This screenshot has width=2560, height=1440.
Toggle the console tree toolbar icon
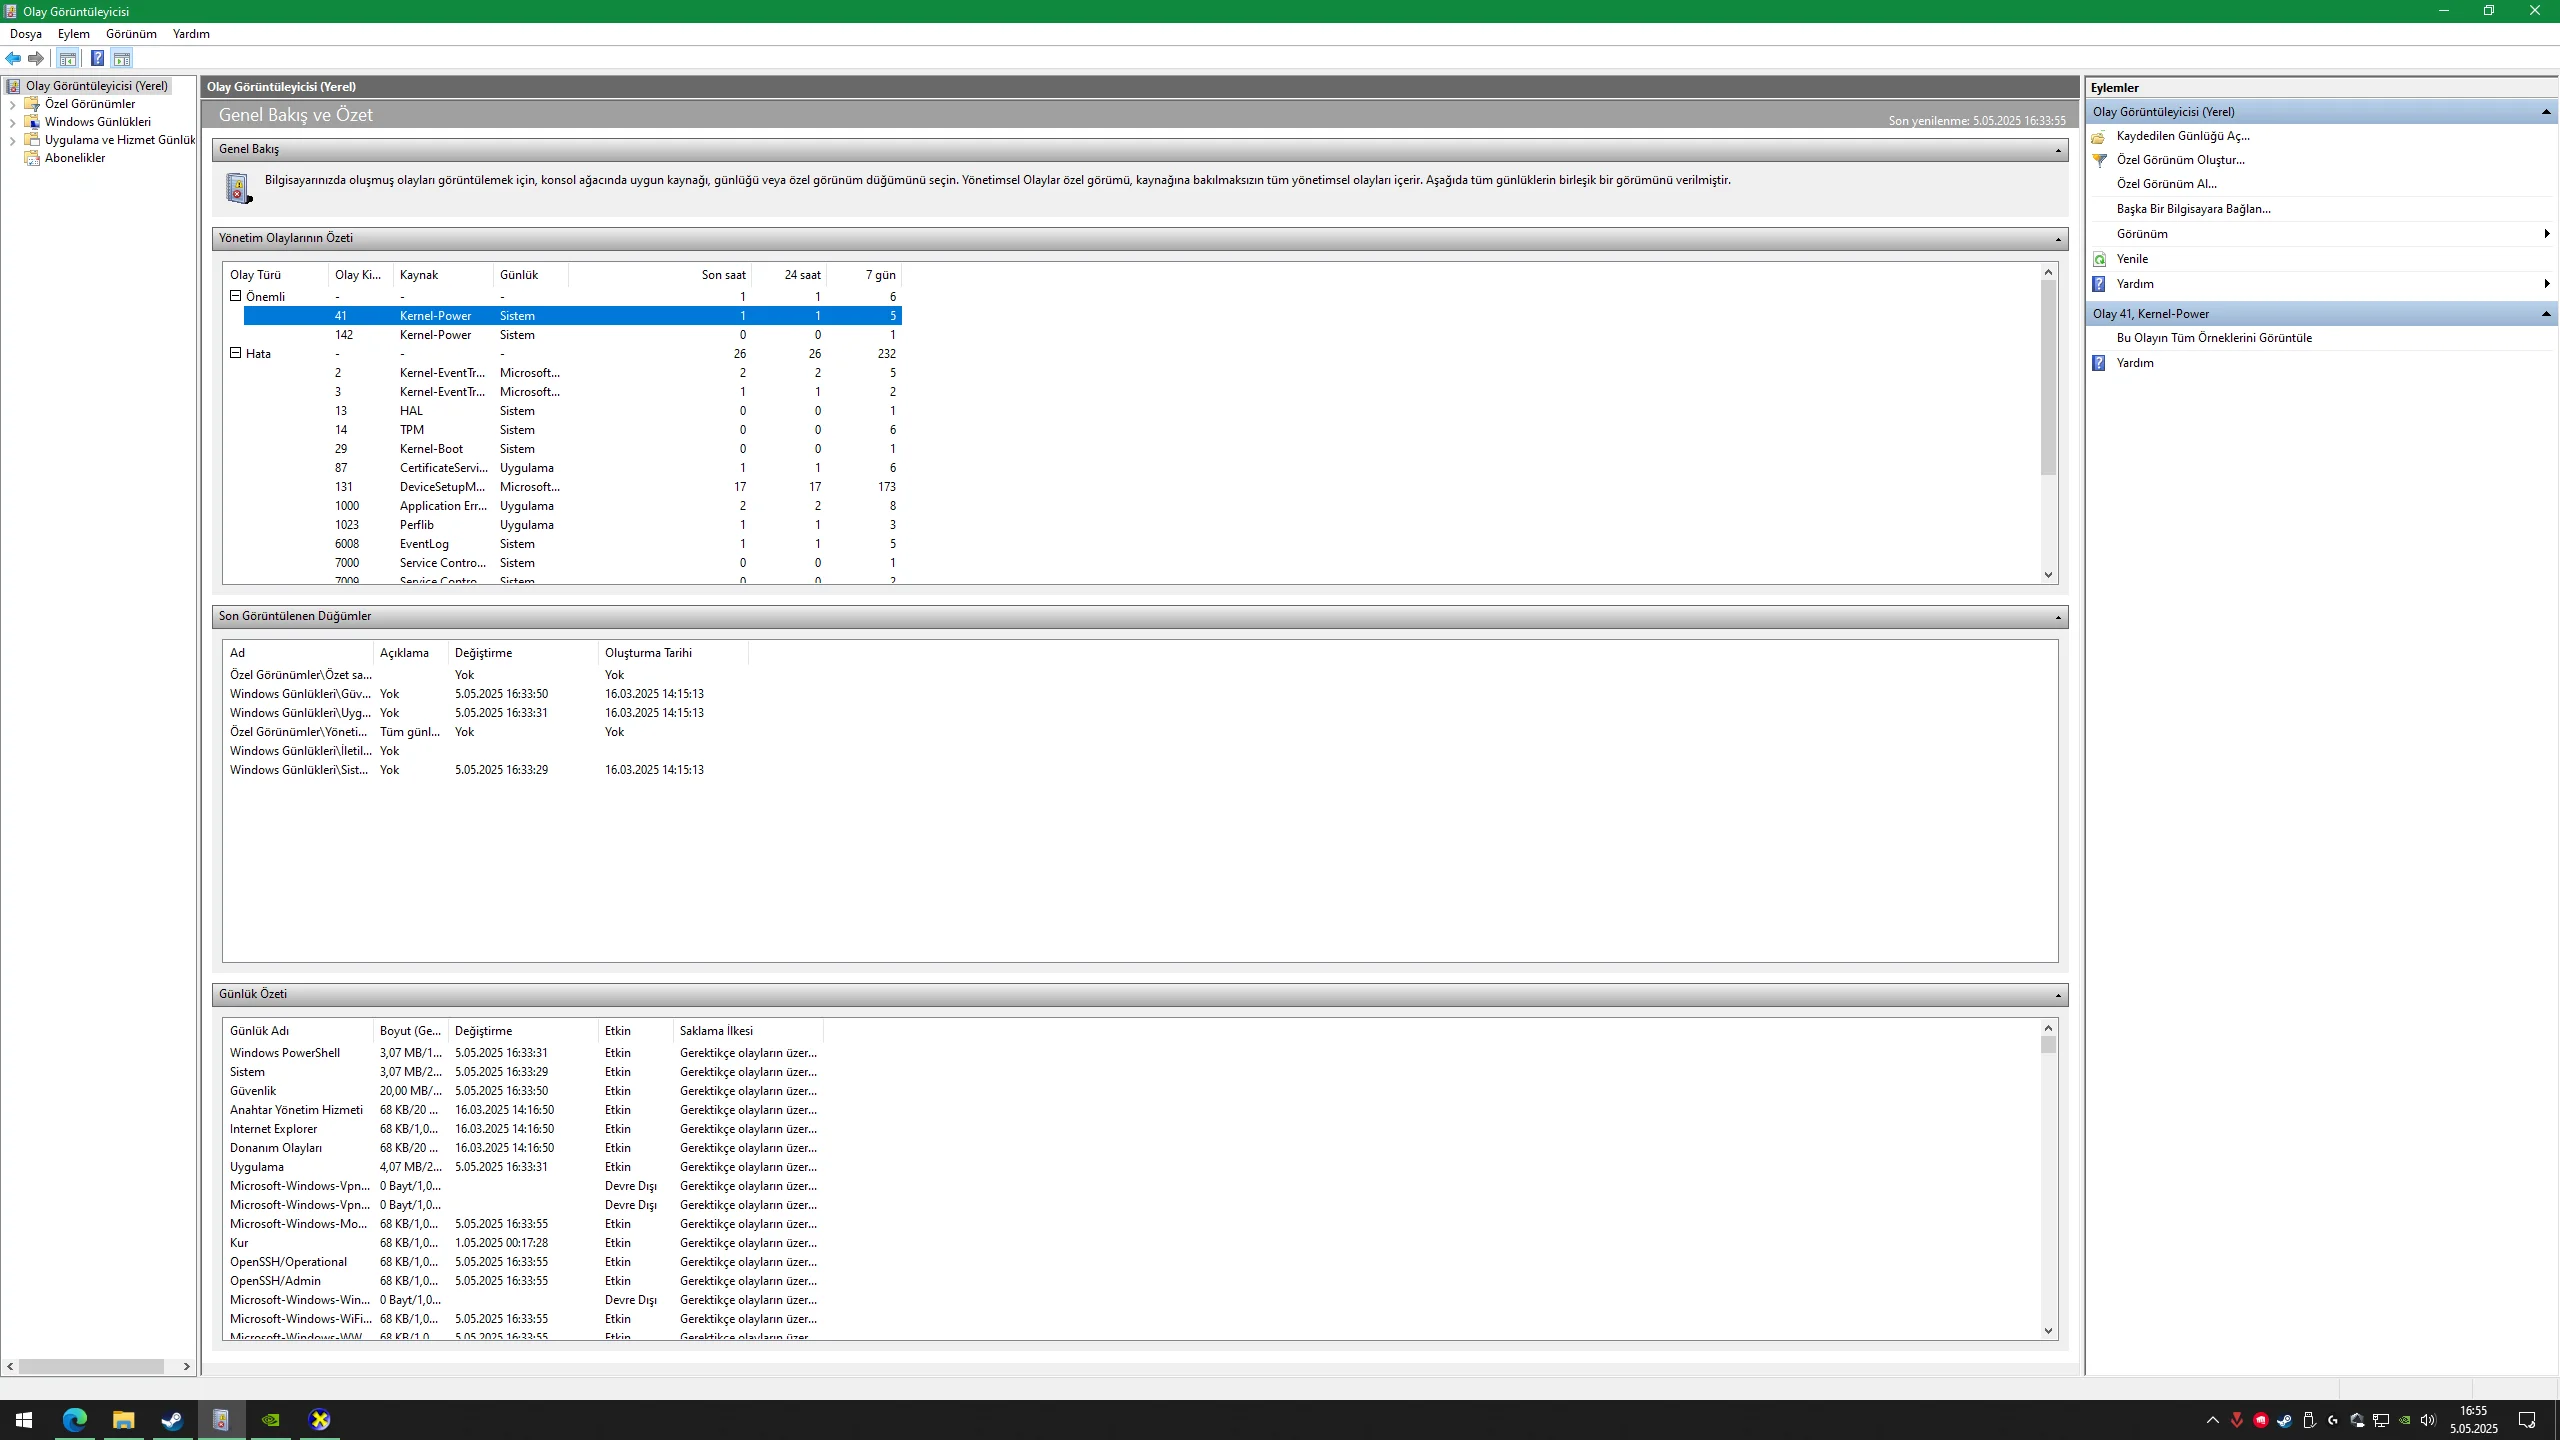coord(67,58)
